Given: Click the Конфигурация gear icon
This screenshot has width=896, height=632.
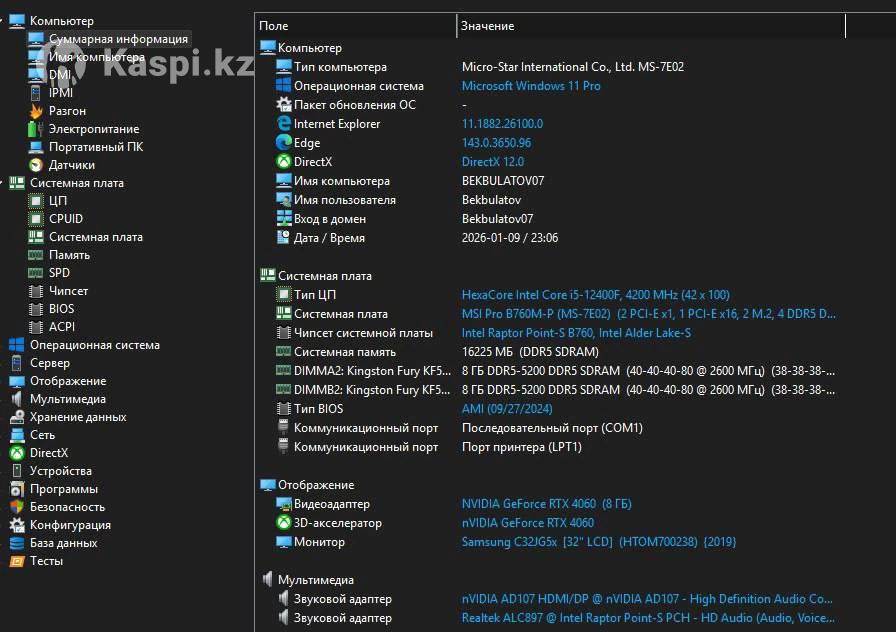Looking at the screenshot, I should 17,525.
